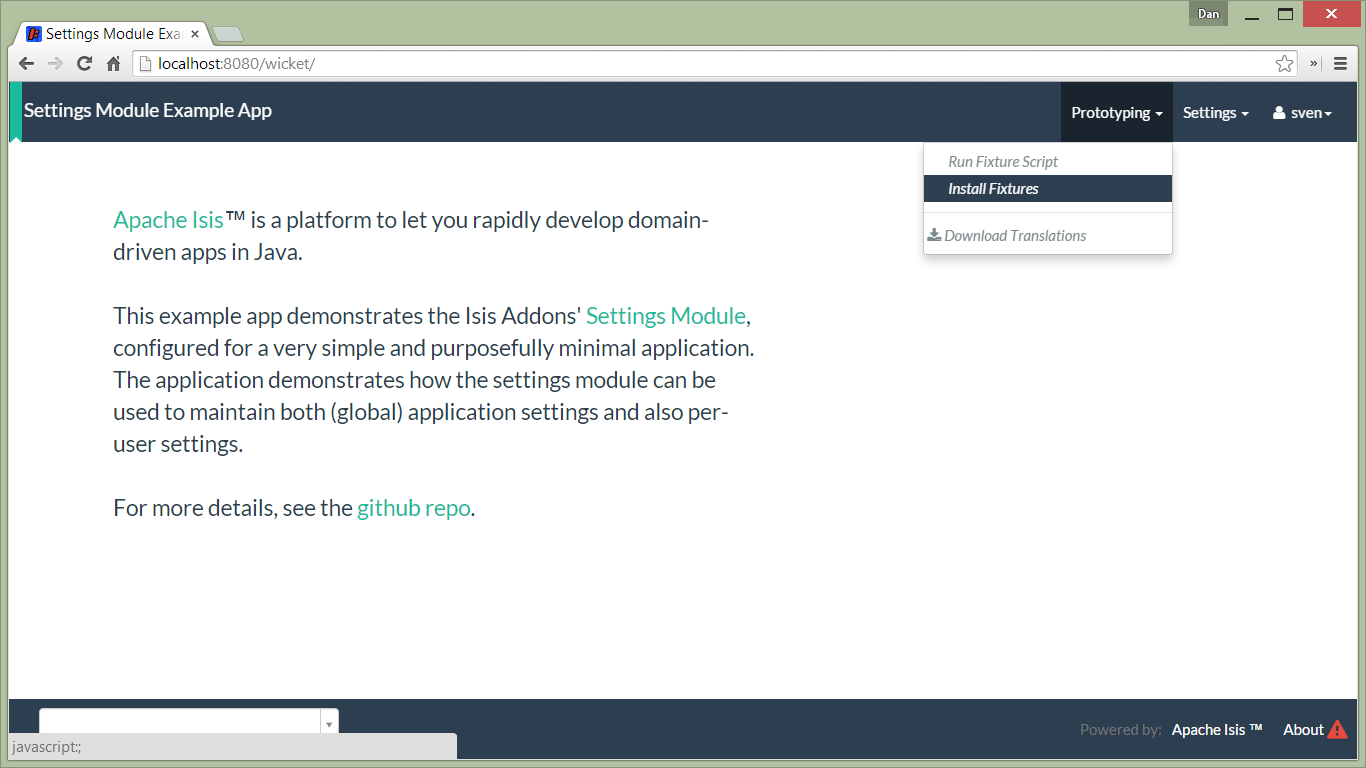Open the Chrome hamburger menu
The width and height of the screenshot is (1366, 768).
(1340, 63)
